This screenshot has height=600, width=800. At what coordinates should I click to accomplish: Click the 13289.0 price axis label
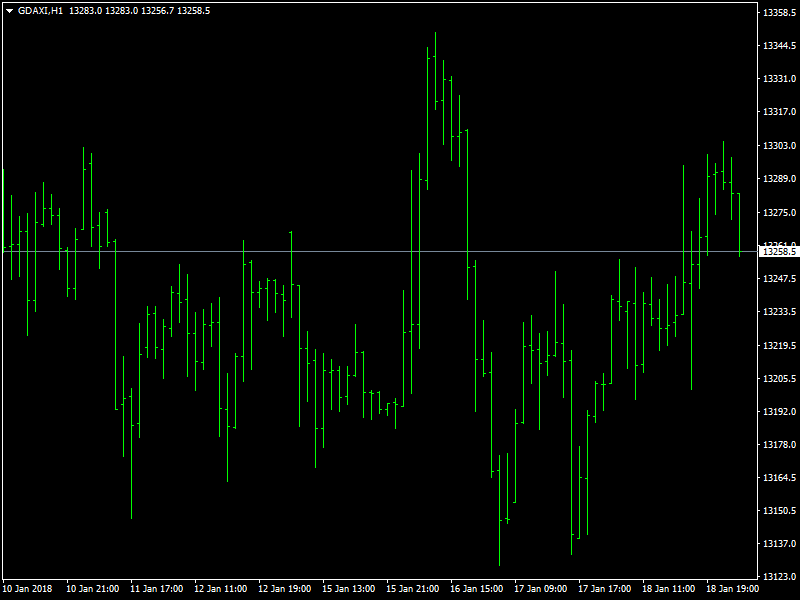(x=779, y=179)
